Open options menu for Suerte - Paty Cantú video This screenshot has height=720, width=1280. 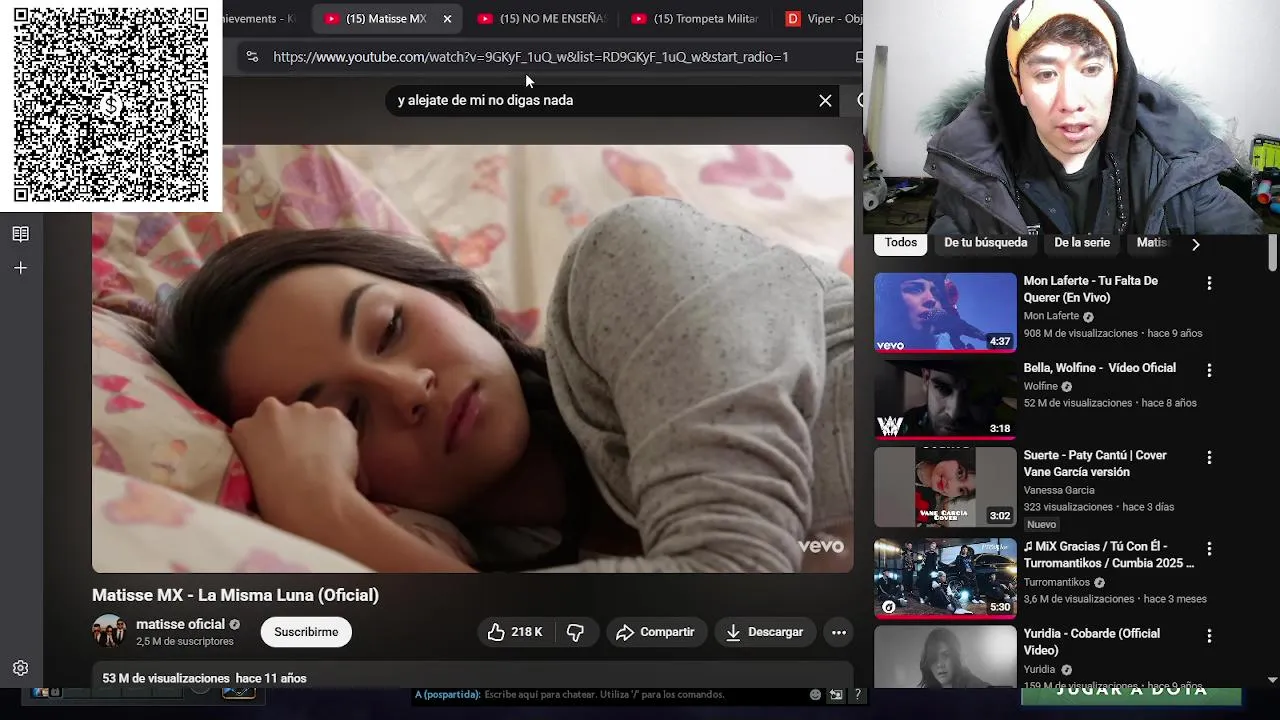1209,457
